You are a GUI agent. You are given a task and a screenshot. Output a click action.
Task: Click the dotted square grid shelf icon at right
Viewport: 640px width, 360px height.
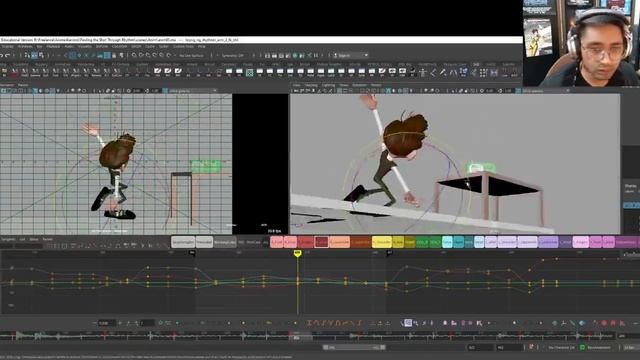pos(484,73)
